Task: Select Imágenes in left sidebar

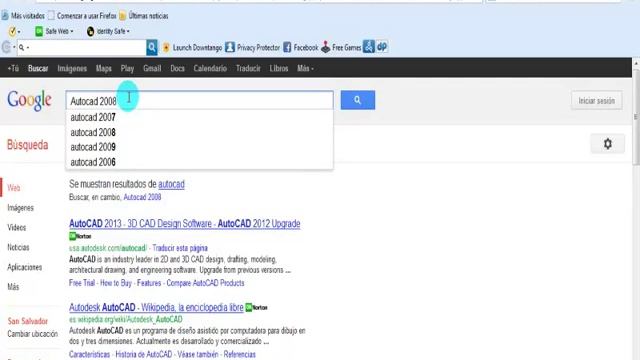Action: click(x=20, y=208)
